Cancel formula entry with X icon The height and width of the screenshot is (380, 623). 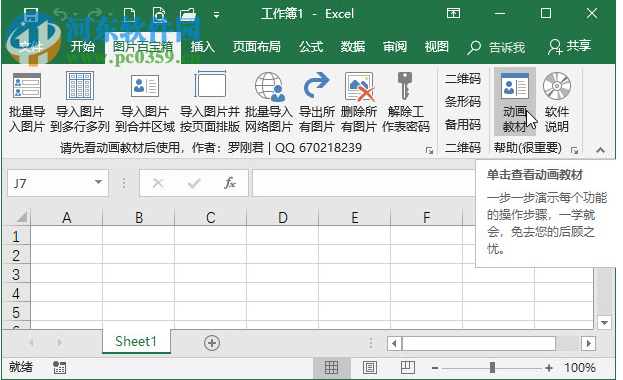[x=158, y=183]
